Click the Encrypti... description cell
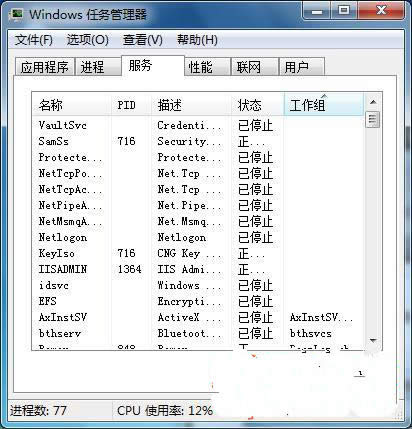Image resolution: width=412 pixels, height=429 pixels. point(189,301)
